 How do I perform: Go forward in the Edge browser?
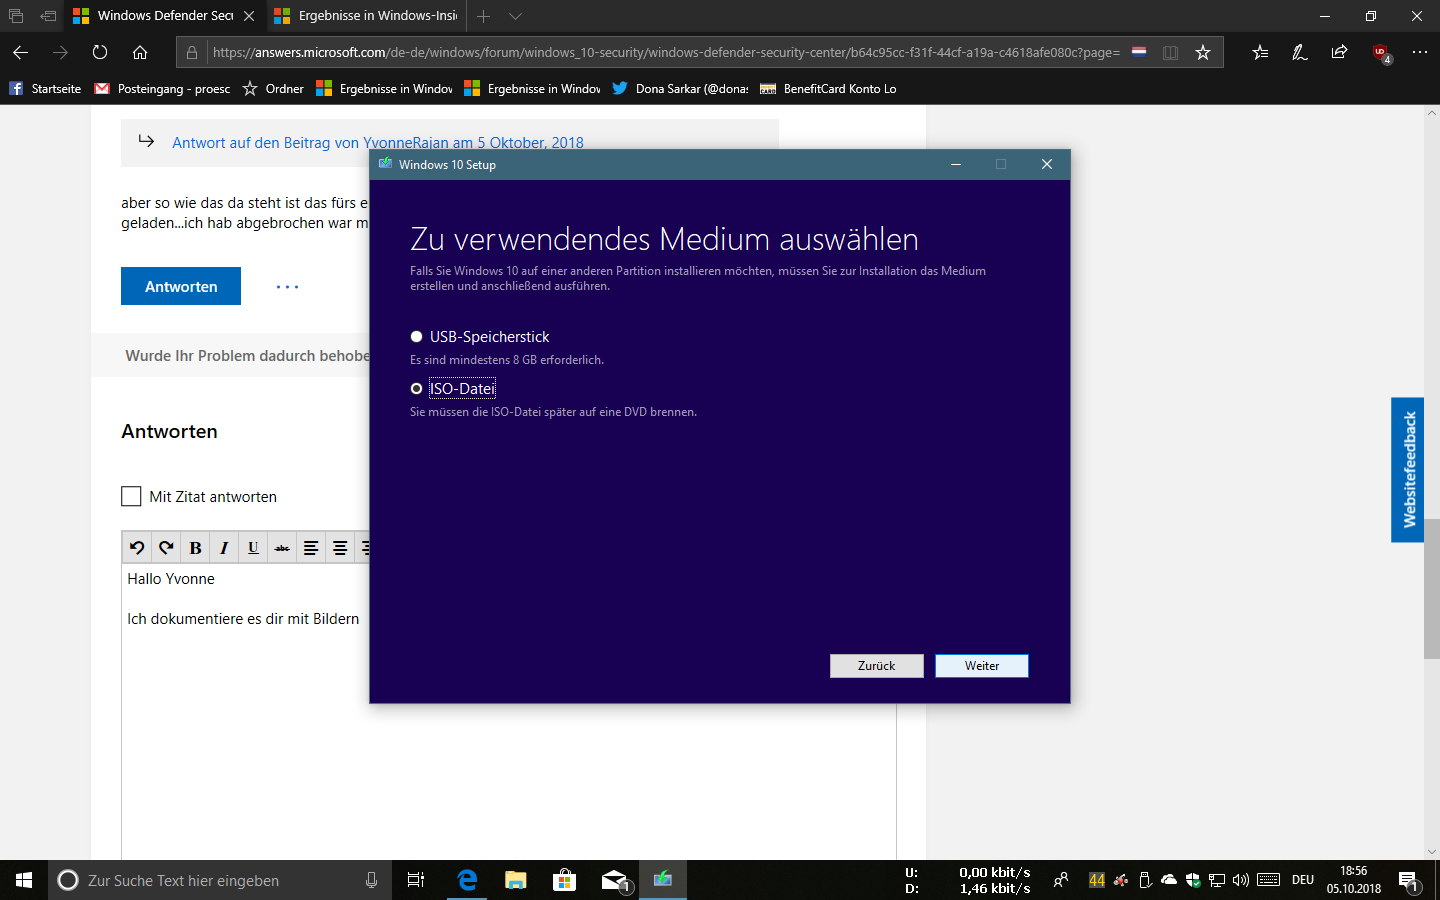[60, 52]
